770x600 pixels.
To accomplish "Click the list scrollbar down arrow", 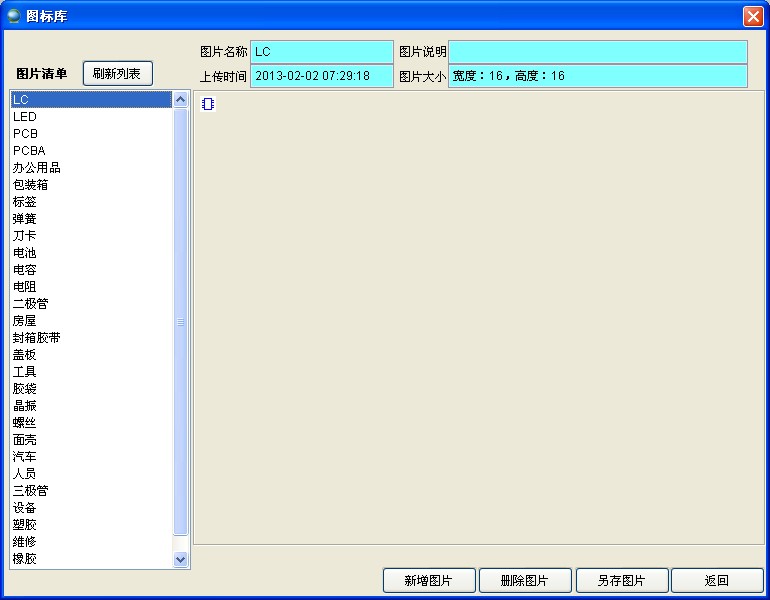I will tap(181, 560).
